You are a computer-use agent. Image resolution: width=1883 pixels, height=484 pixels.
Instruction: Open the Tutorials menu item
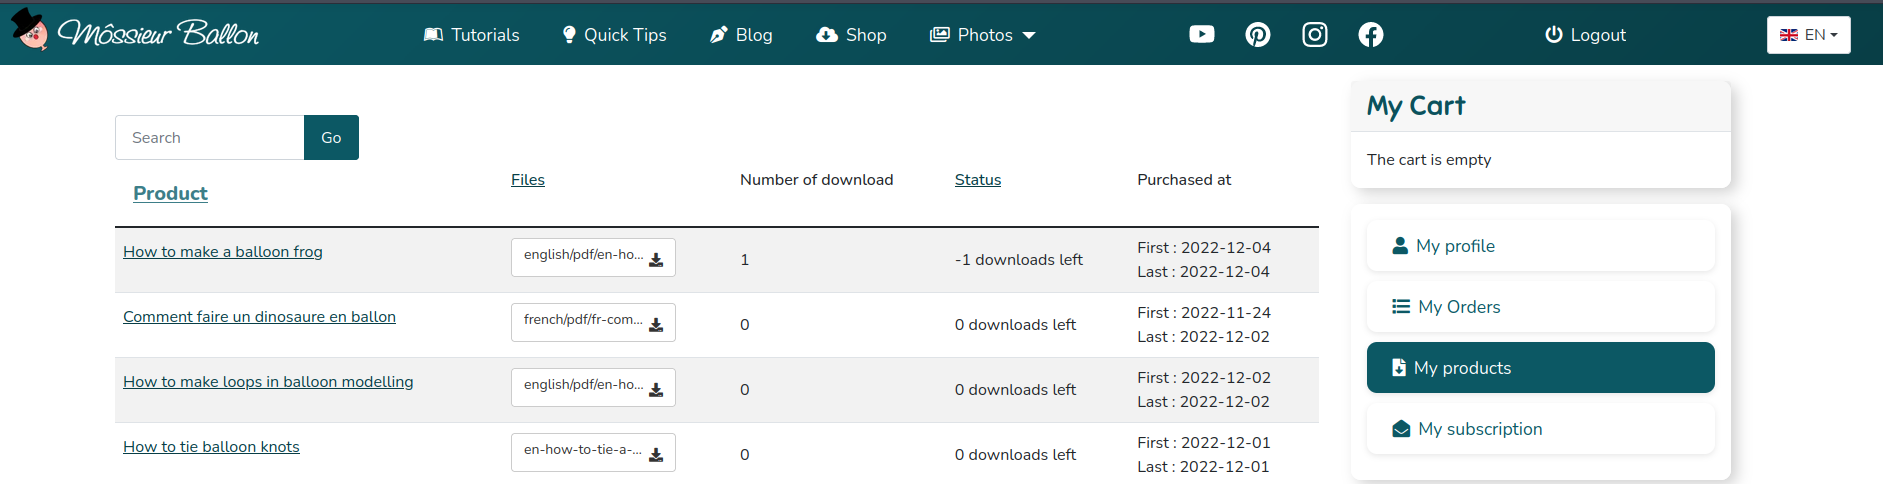pyautogui.click(x=472, y=35)
